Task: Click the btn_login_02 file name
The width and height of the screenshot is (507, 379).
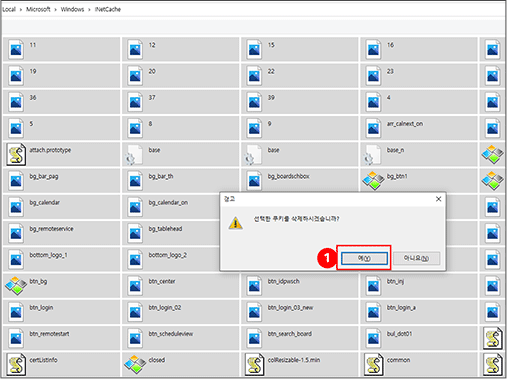Action: click(165, 308)
